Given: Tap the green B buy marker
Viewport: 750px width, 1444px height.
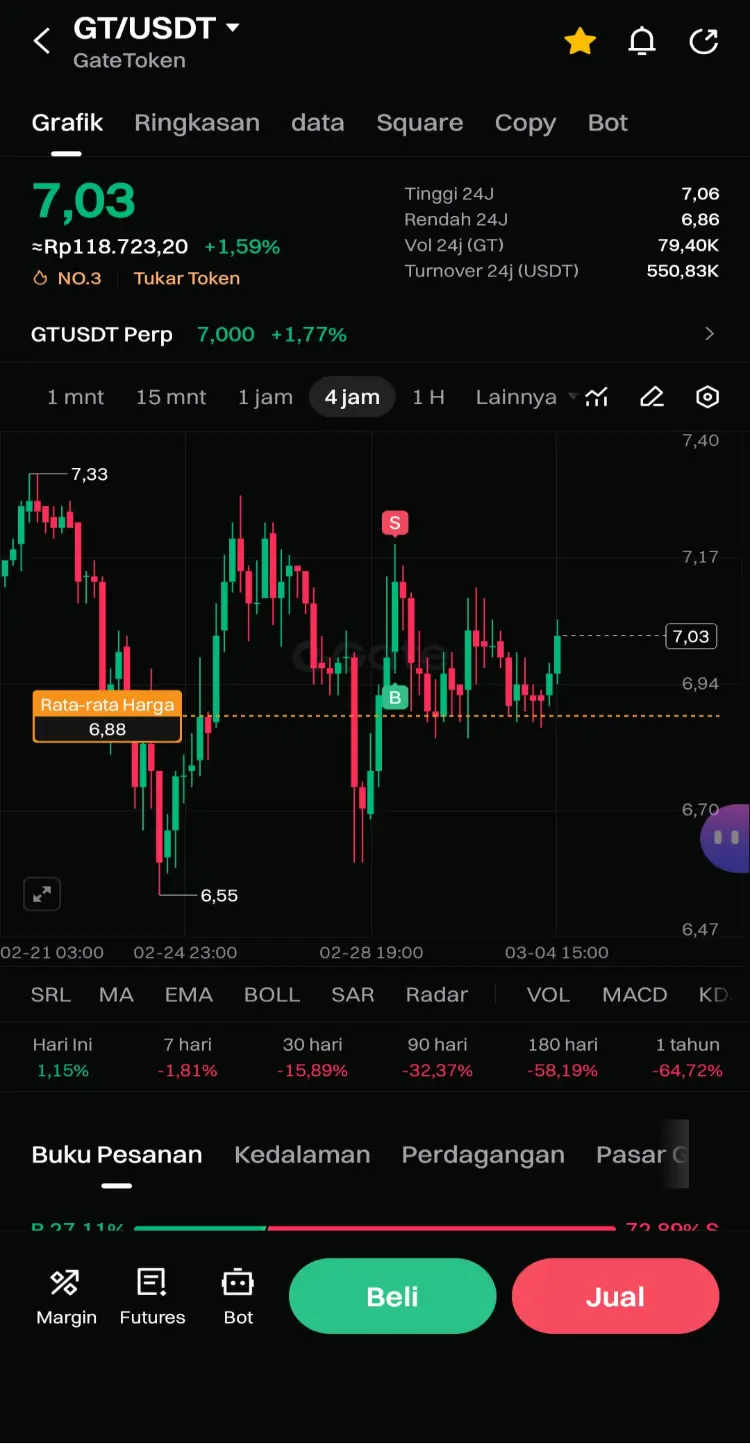Looking at the screenshot, I should point(395,697).
